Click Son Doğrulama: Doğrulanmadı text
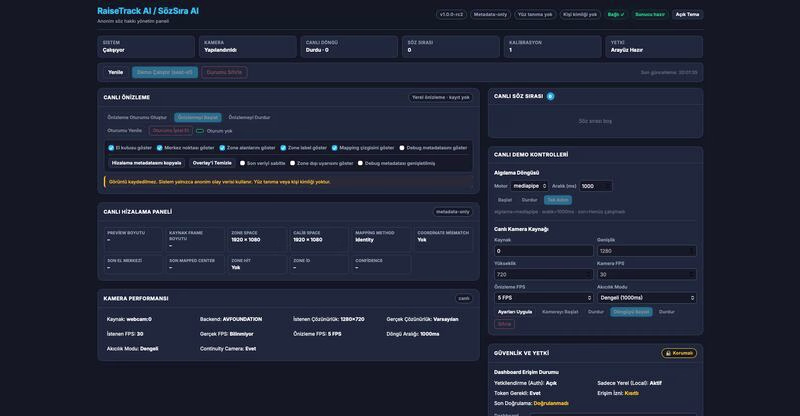The height and width of the screenshot is (416, 800). (x=531, y=403)
